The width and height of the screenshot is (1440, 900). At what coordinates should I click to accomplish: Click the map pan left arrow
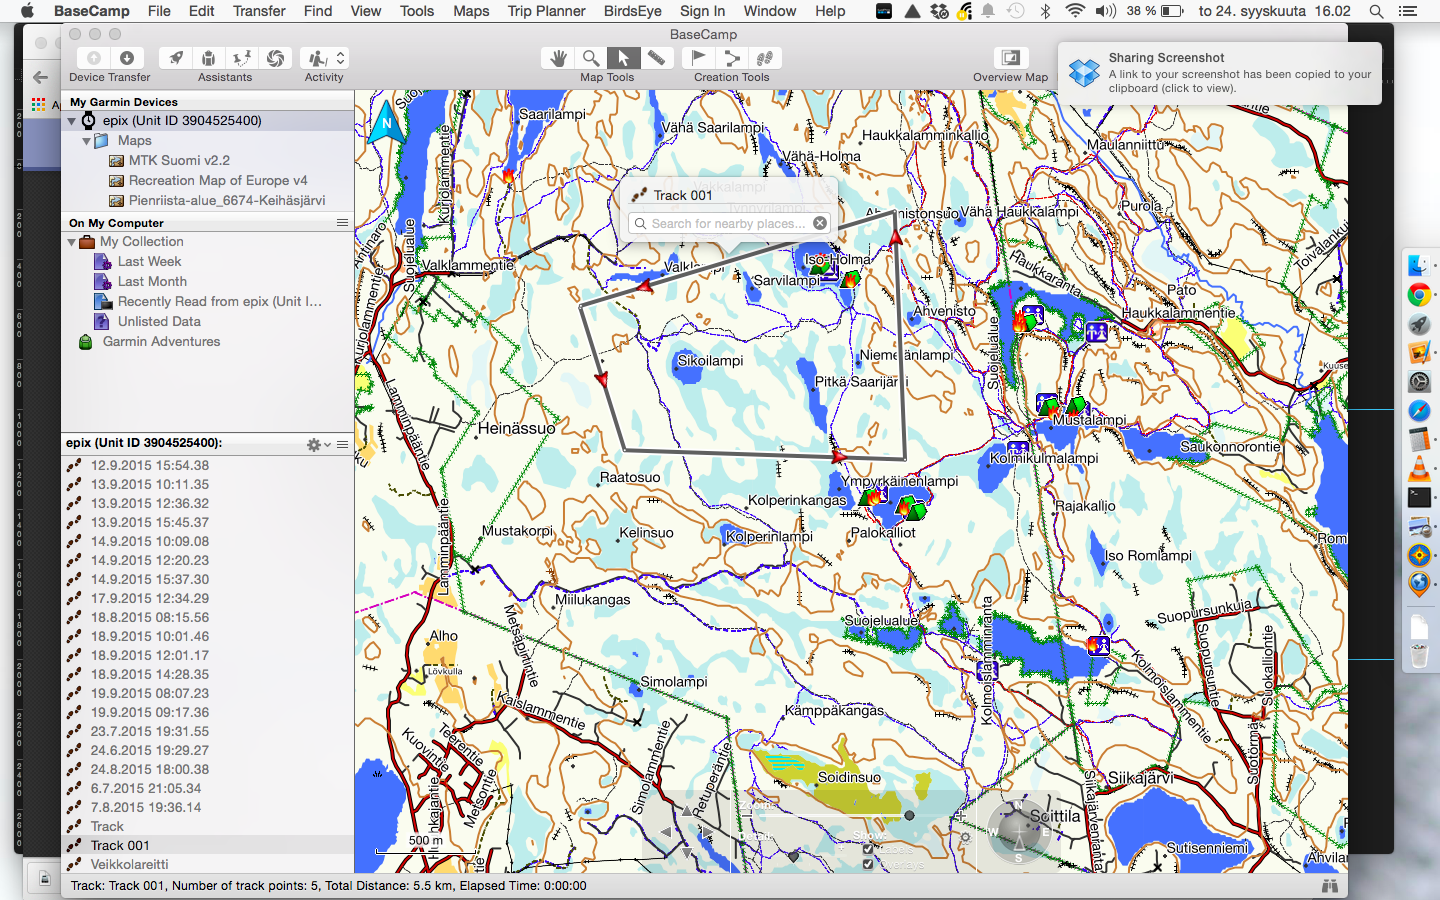[666, 832]
